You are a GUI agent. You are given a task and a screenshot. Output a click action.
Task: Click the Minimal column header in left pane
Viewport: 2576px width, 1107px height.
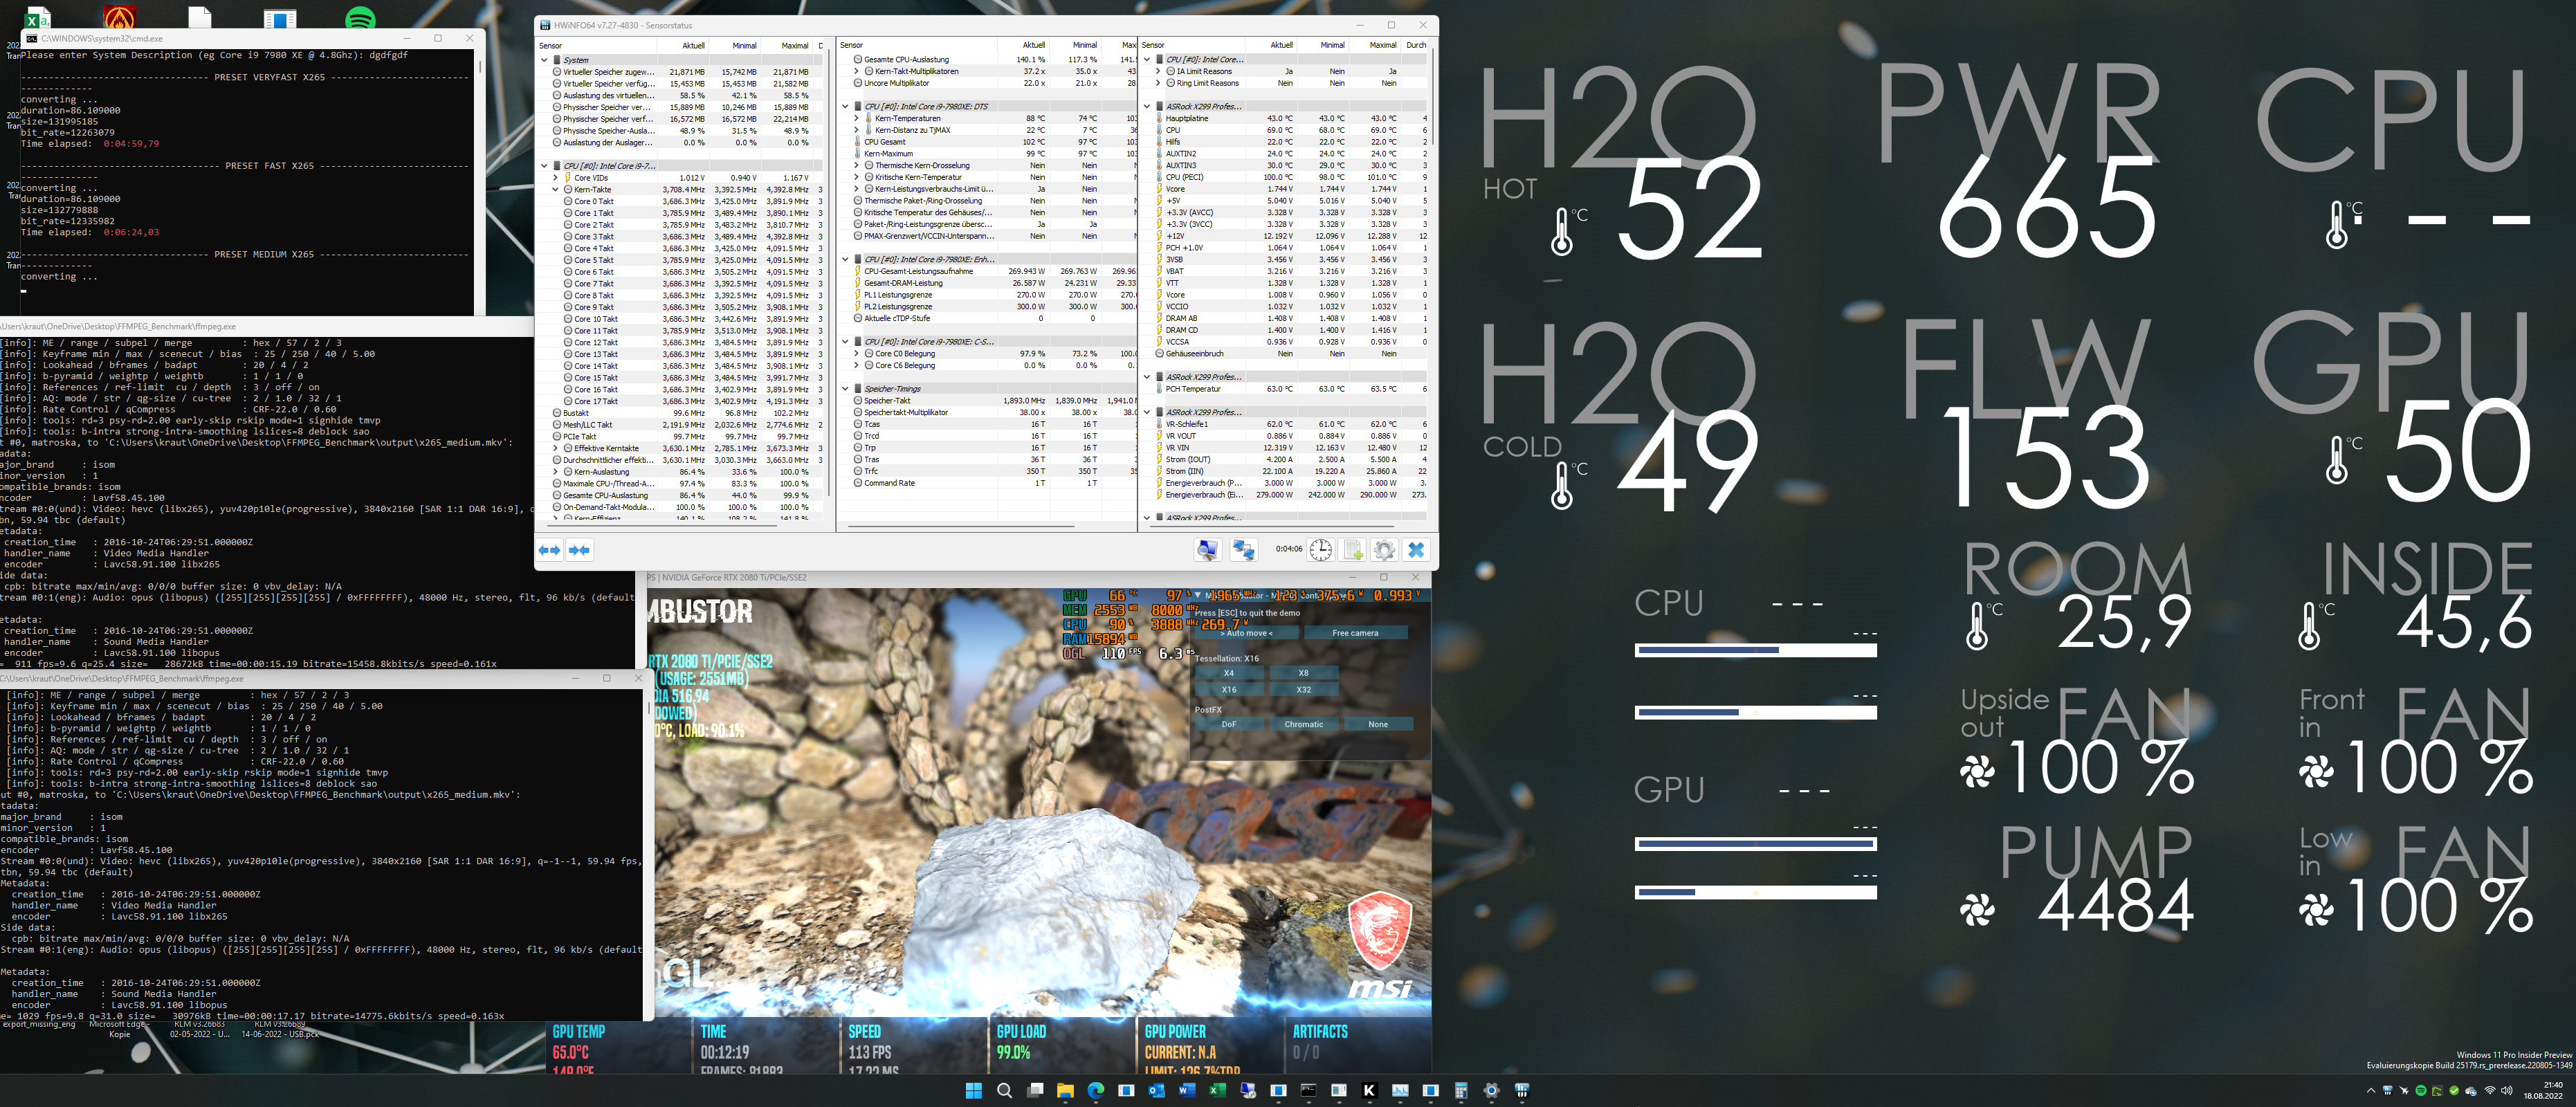[x=735, y=45]
